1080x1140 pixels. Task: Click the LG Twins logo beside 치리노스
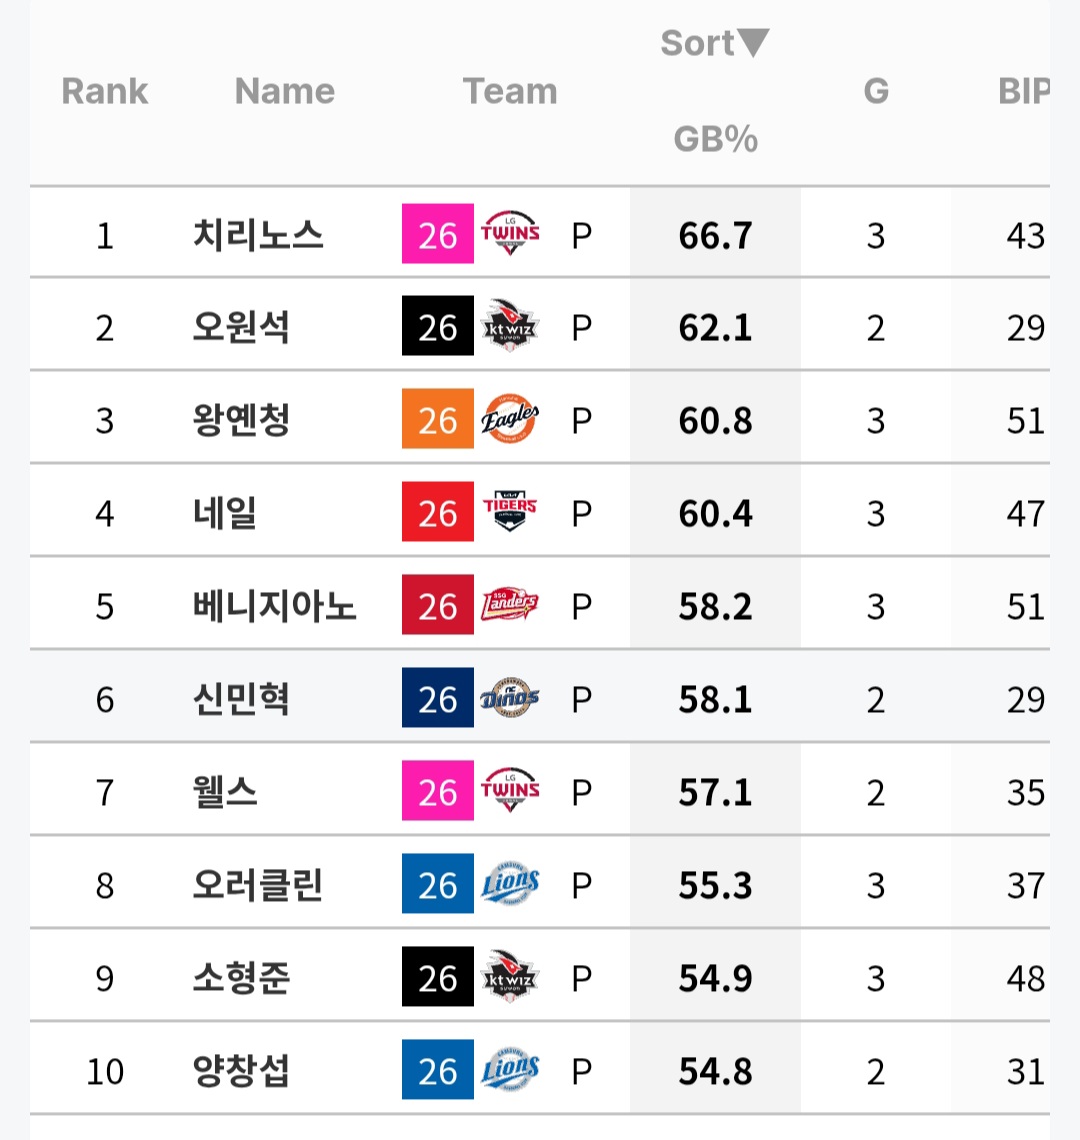(x=510, y=235)
